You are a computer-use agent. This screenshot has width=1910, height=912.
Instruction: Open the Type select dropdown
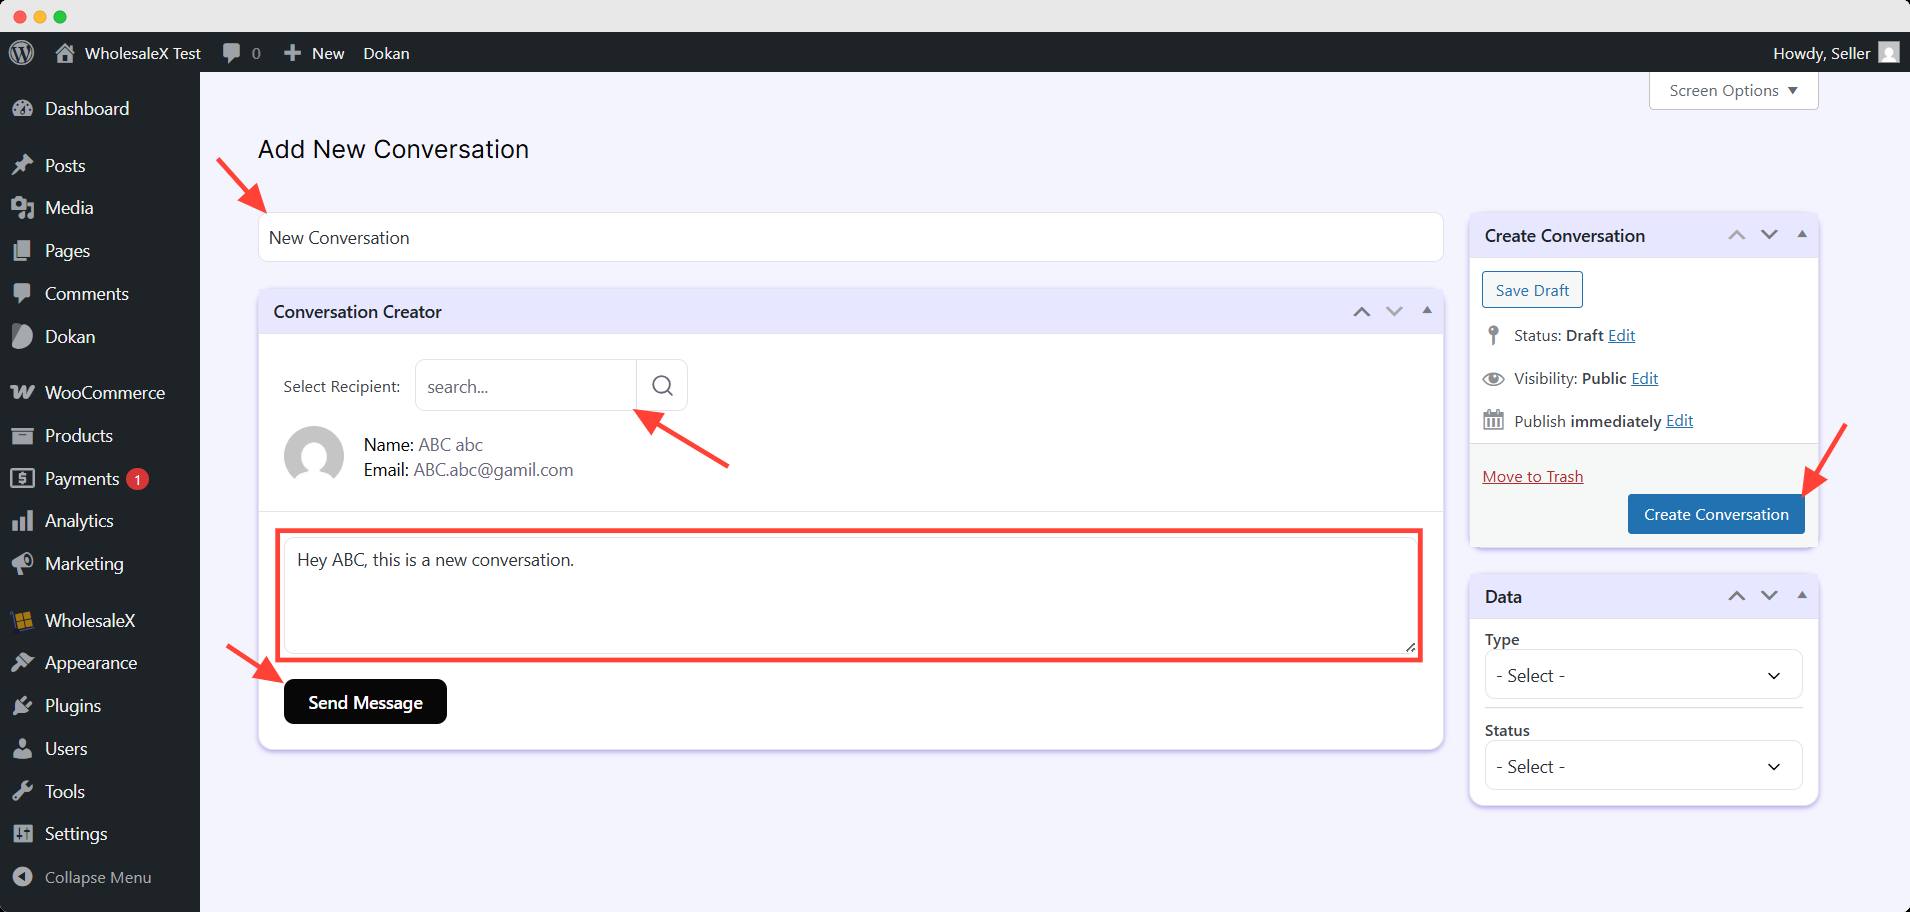click(1643, 675)
